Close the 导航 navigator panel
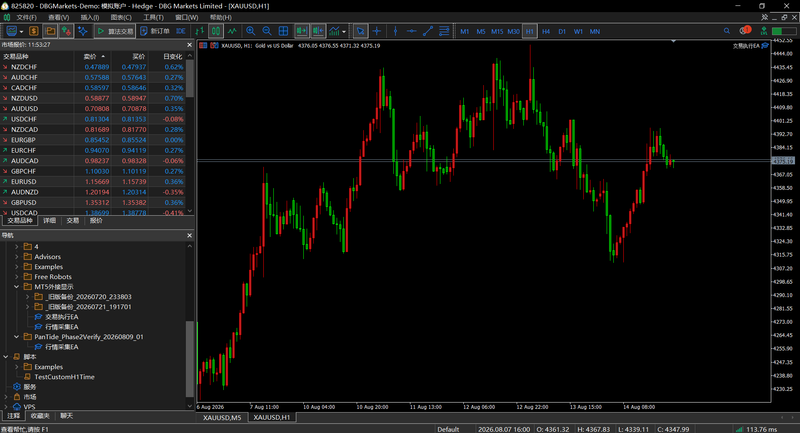The height and width of the screenshot is (433, 800). (x=189, y=236)
